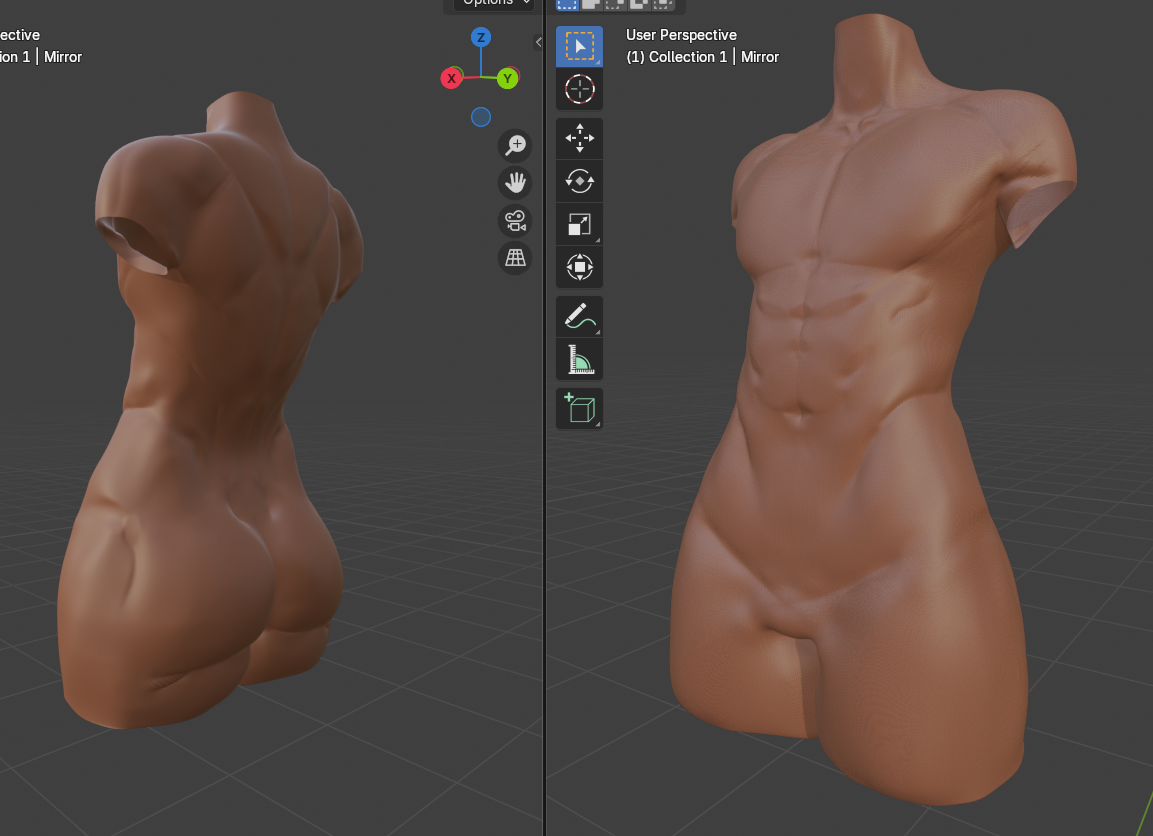Click the "Mirror" label in left viewport

click(63, 57)
